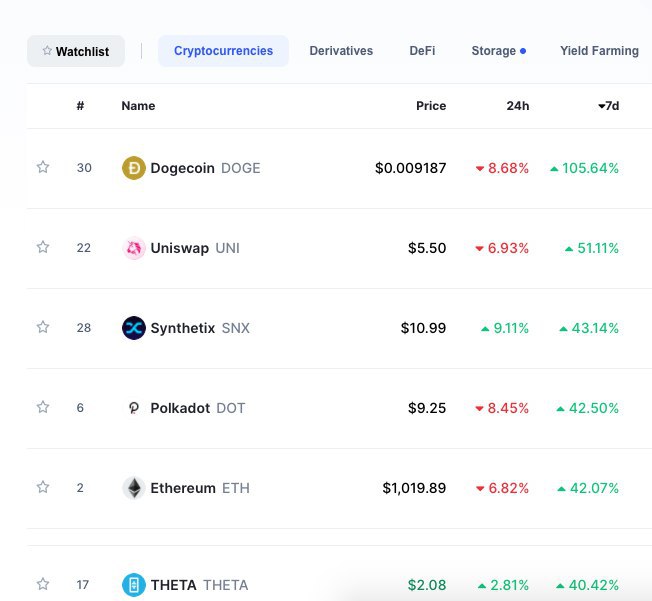Click the Dogecoin coin logo
This screenshot has height=601, width=652.
click(133, 168)
